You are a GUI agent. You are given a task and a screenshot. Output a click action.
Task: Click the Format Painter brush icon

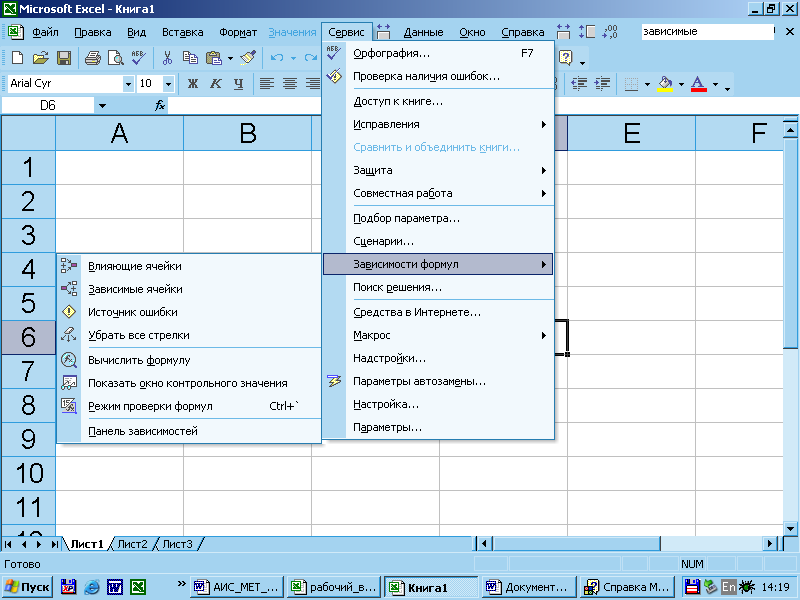coord(248,58)
